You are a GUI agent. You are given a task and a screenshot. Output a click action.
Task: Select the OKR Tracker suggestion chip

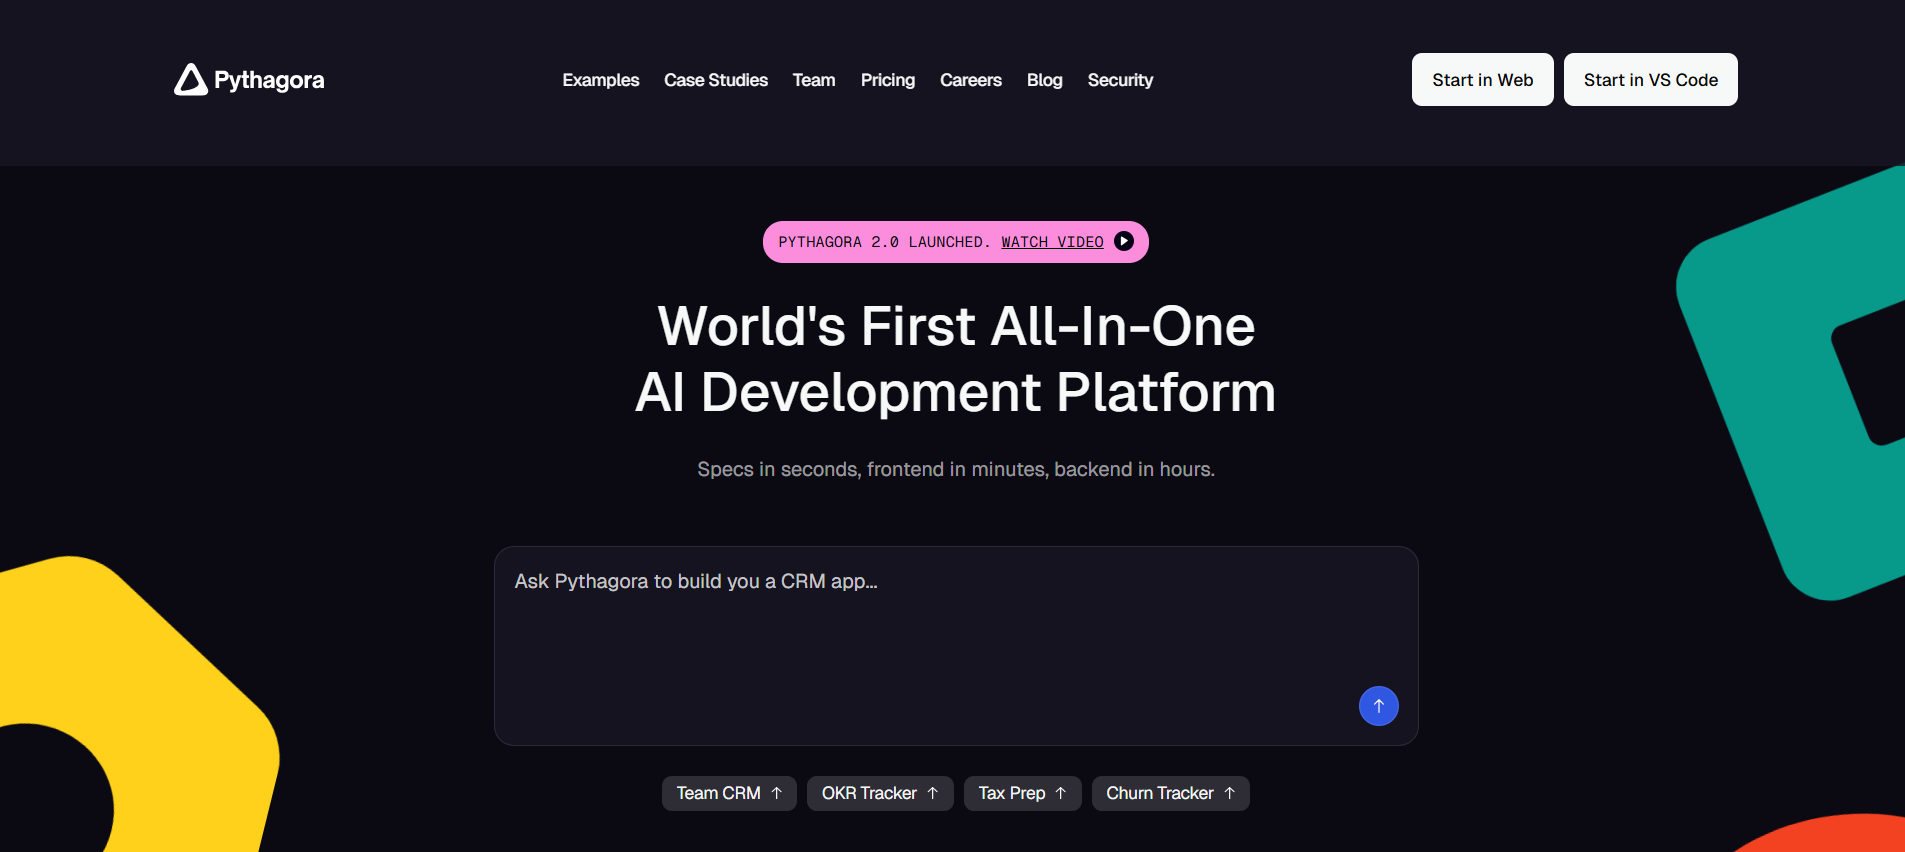tap(880, 793)
